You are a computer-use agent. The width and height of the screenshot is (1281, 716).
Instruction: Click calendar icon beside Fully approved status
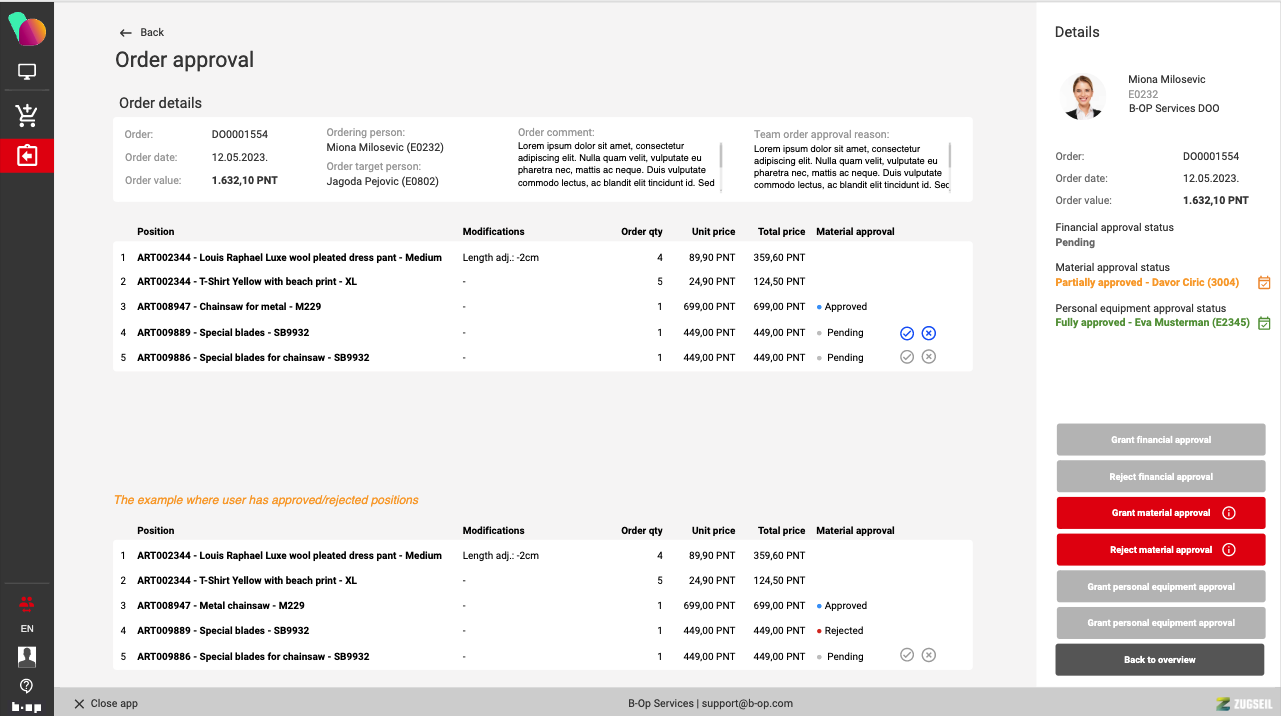tap(1264, 323)
